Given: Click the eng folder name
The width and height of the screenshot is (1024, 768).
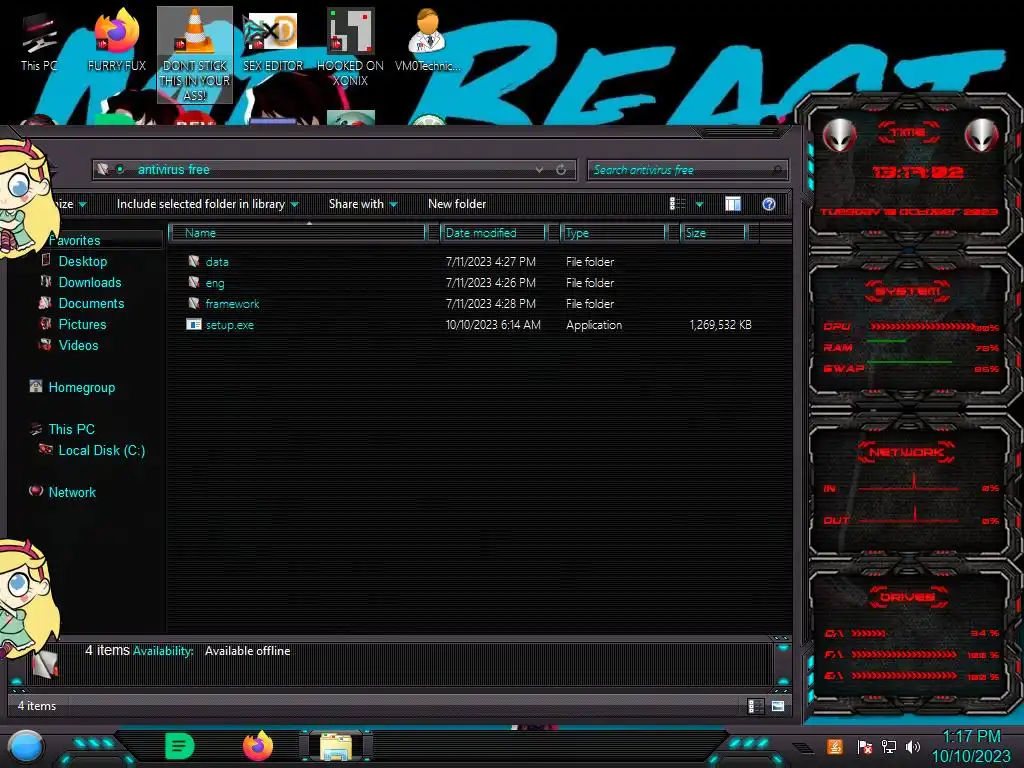Looking at the screenshot, I should click(x=215, y=283).
